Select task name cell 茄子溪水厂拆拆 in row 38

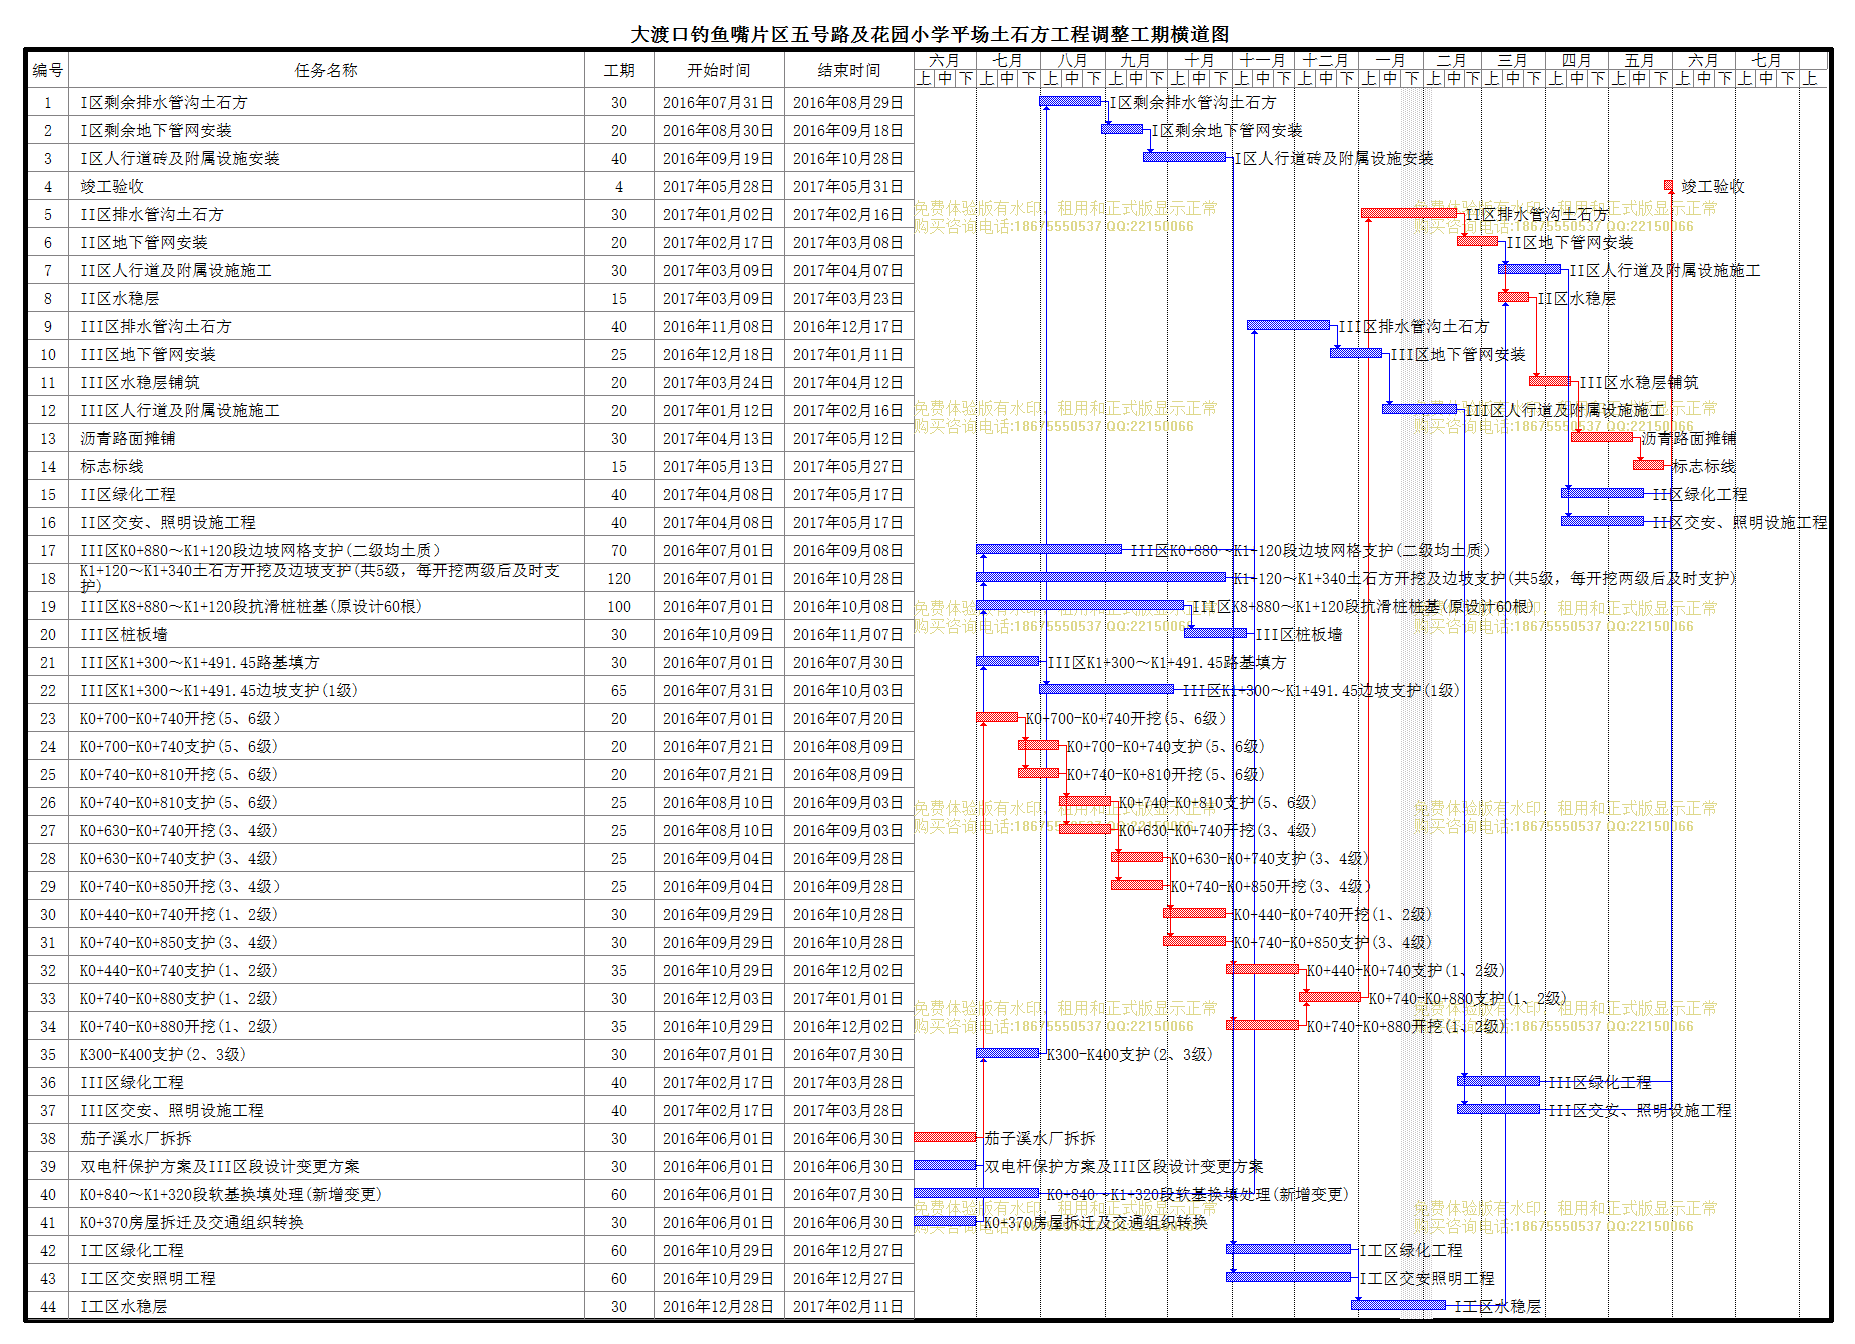point(326,1138)
